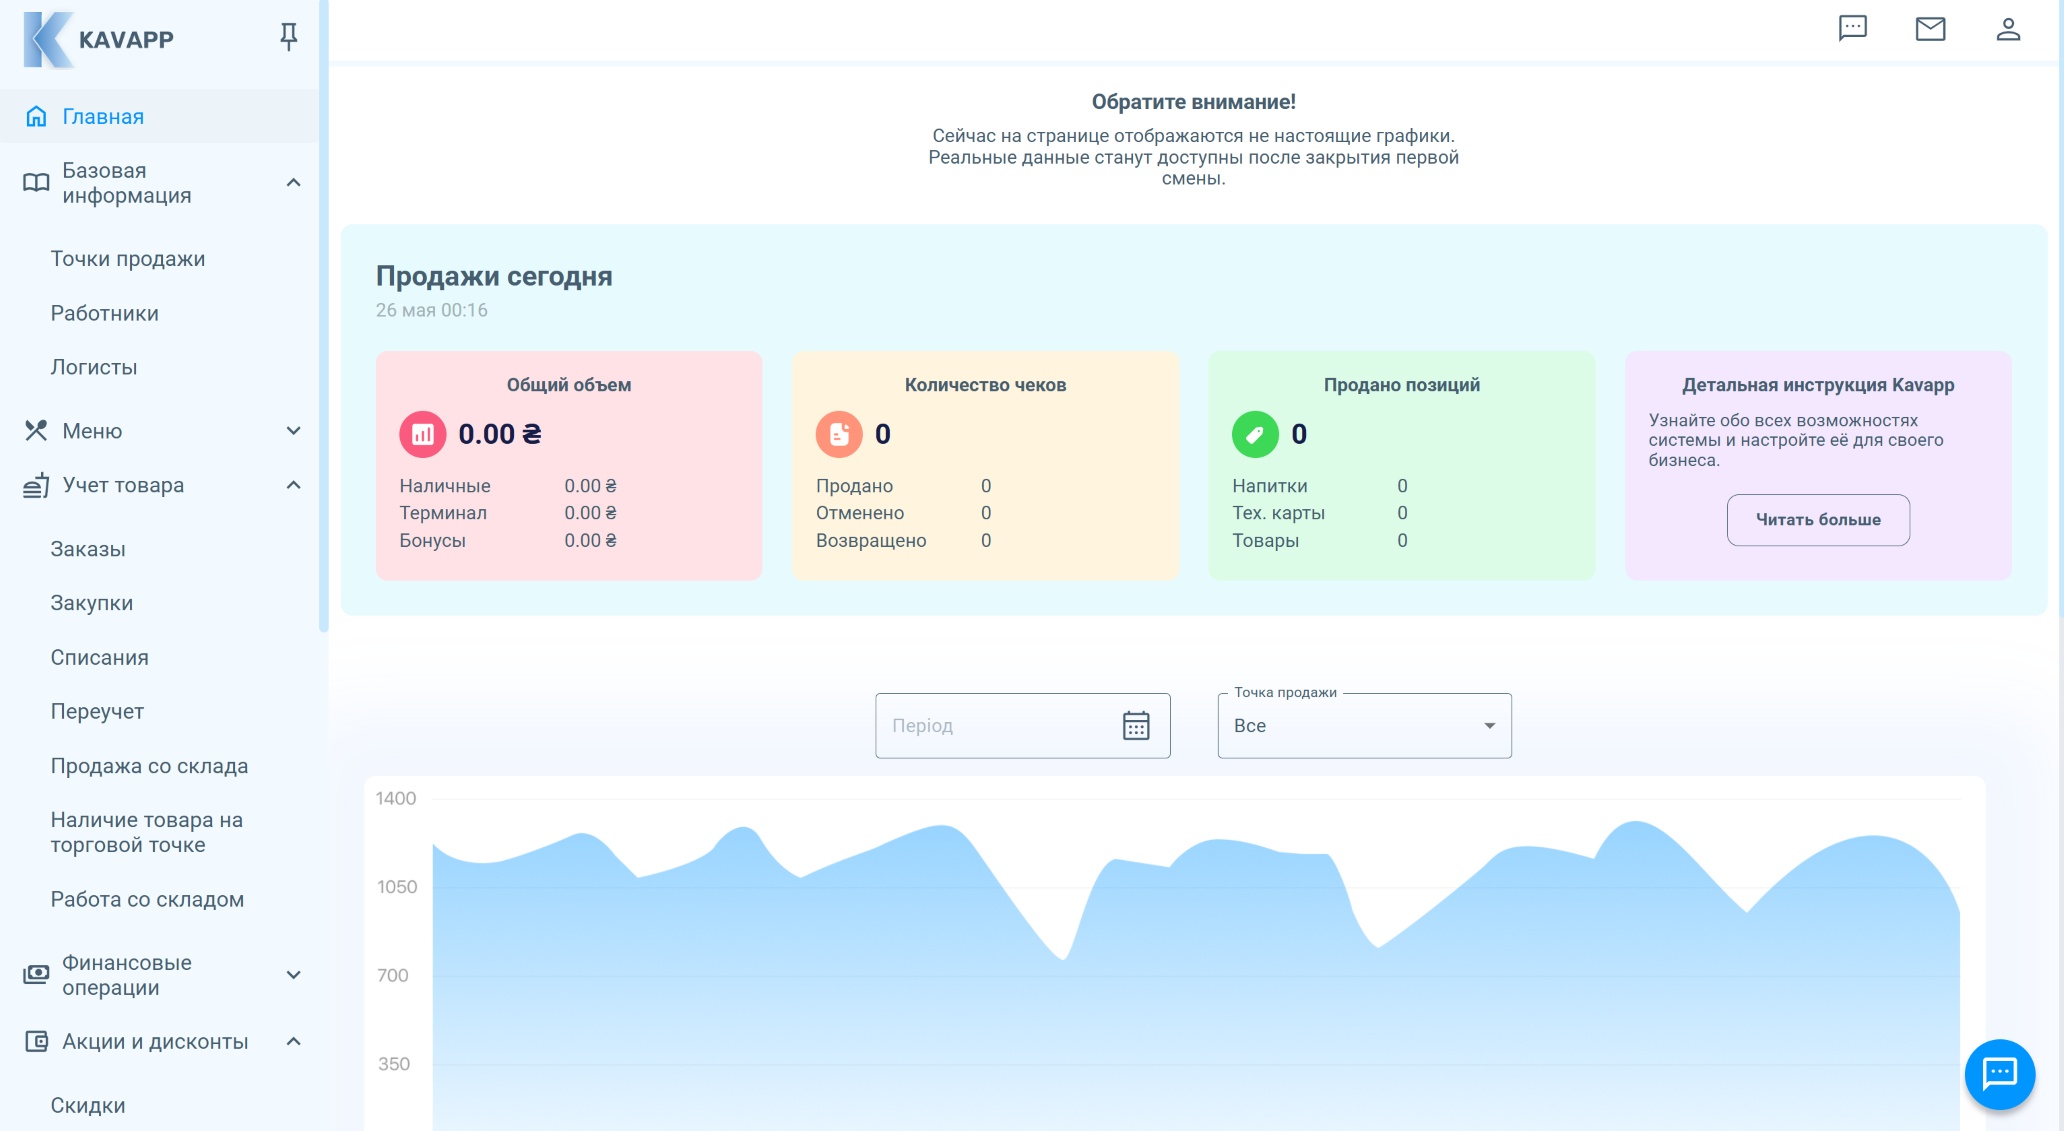
Task: Collapse the Базовая информация section chevron
Action: point(293,183)
